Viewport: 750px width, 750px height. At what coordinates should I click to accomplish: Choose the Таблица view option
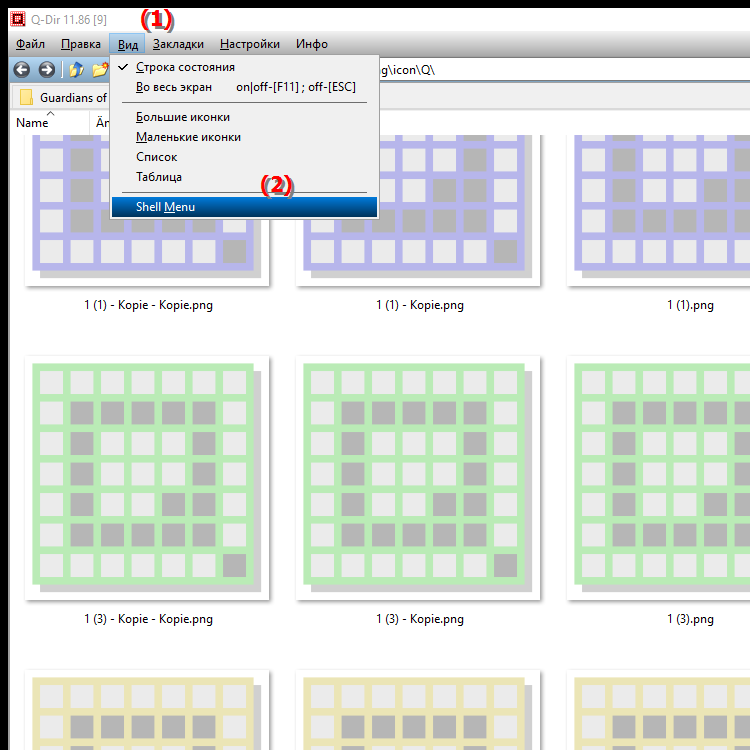244,177
